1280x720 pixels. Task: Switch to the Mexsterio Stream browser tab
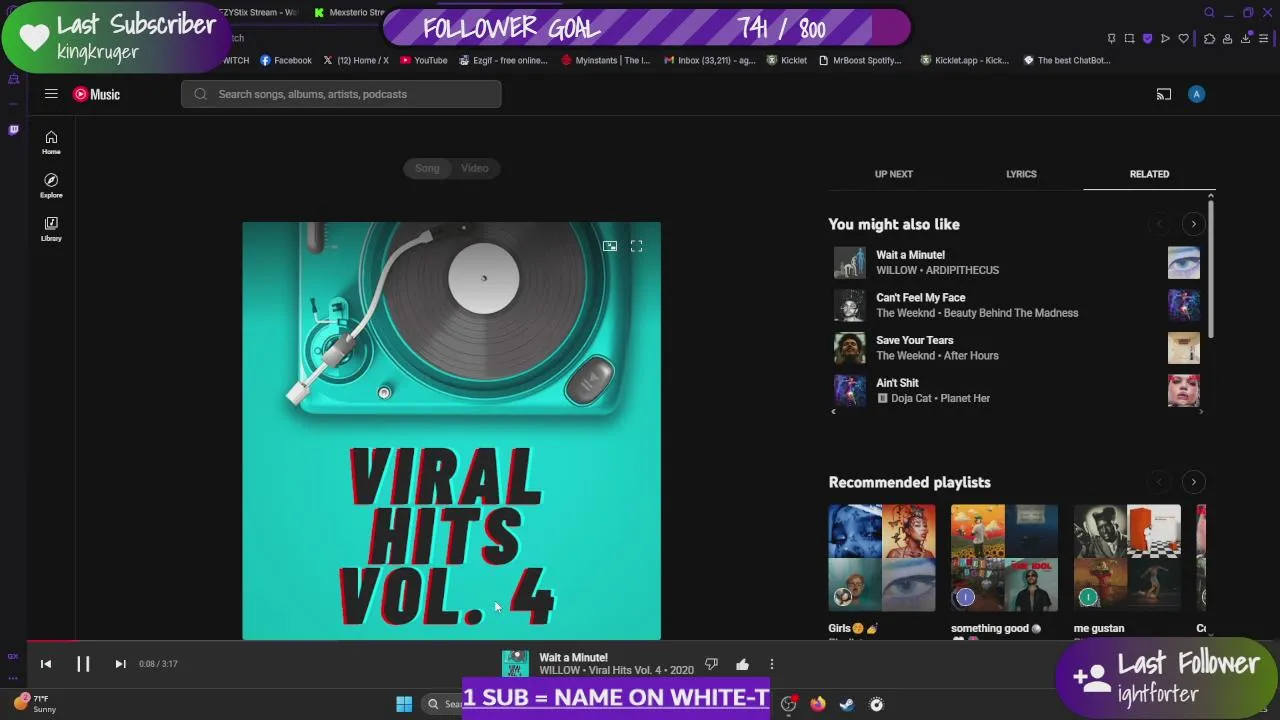(x=349, y=12)
